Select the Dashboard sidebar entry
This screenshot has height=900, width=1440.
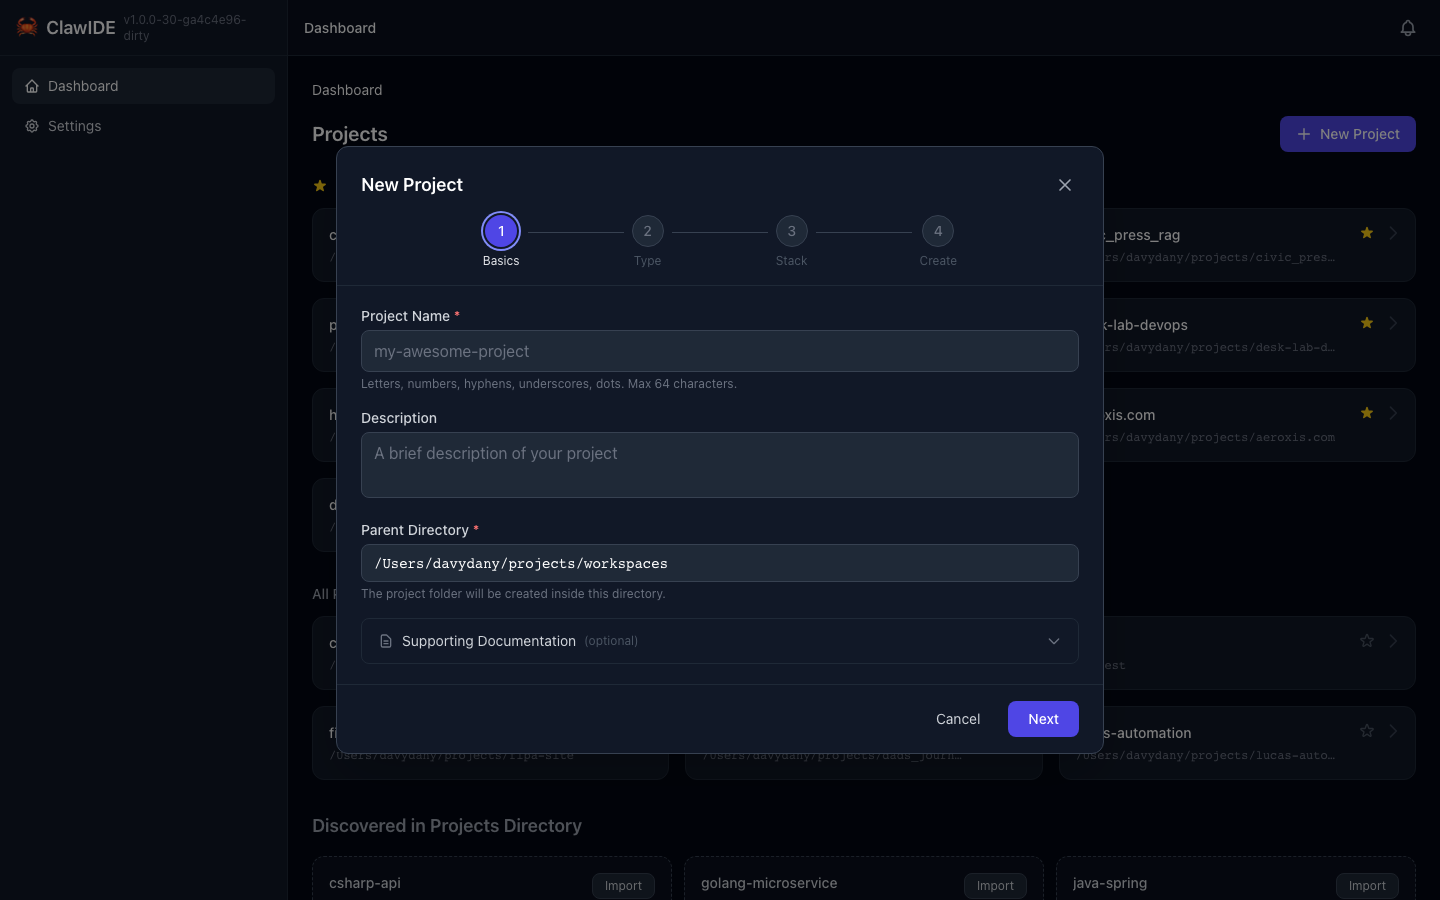pyautogui.click(x=82, y=86)
